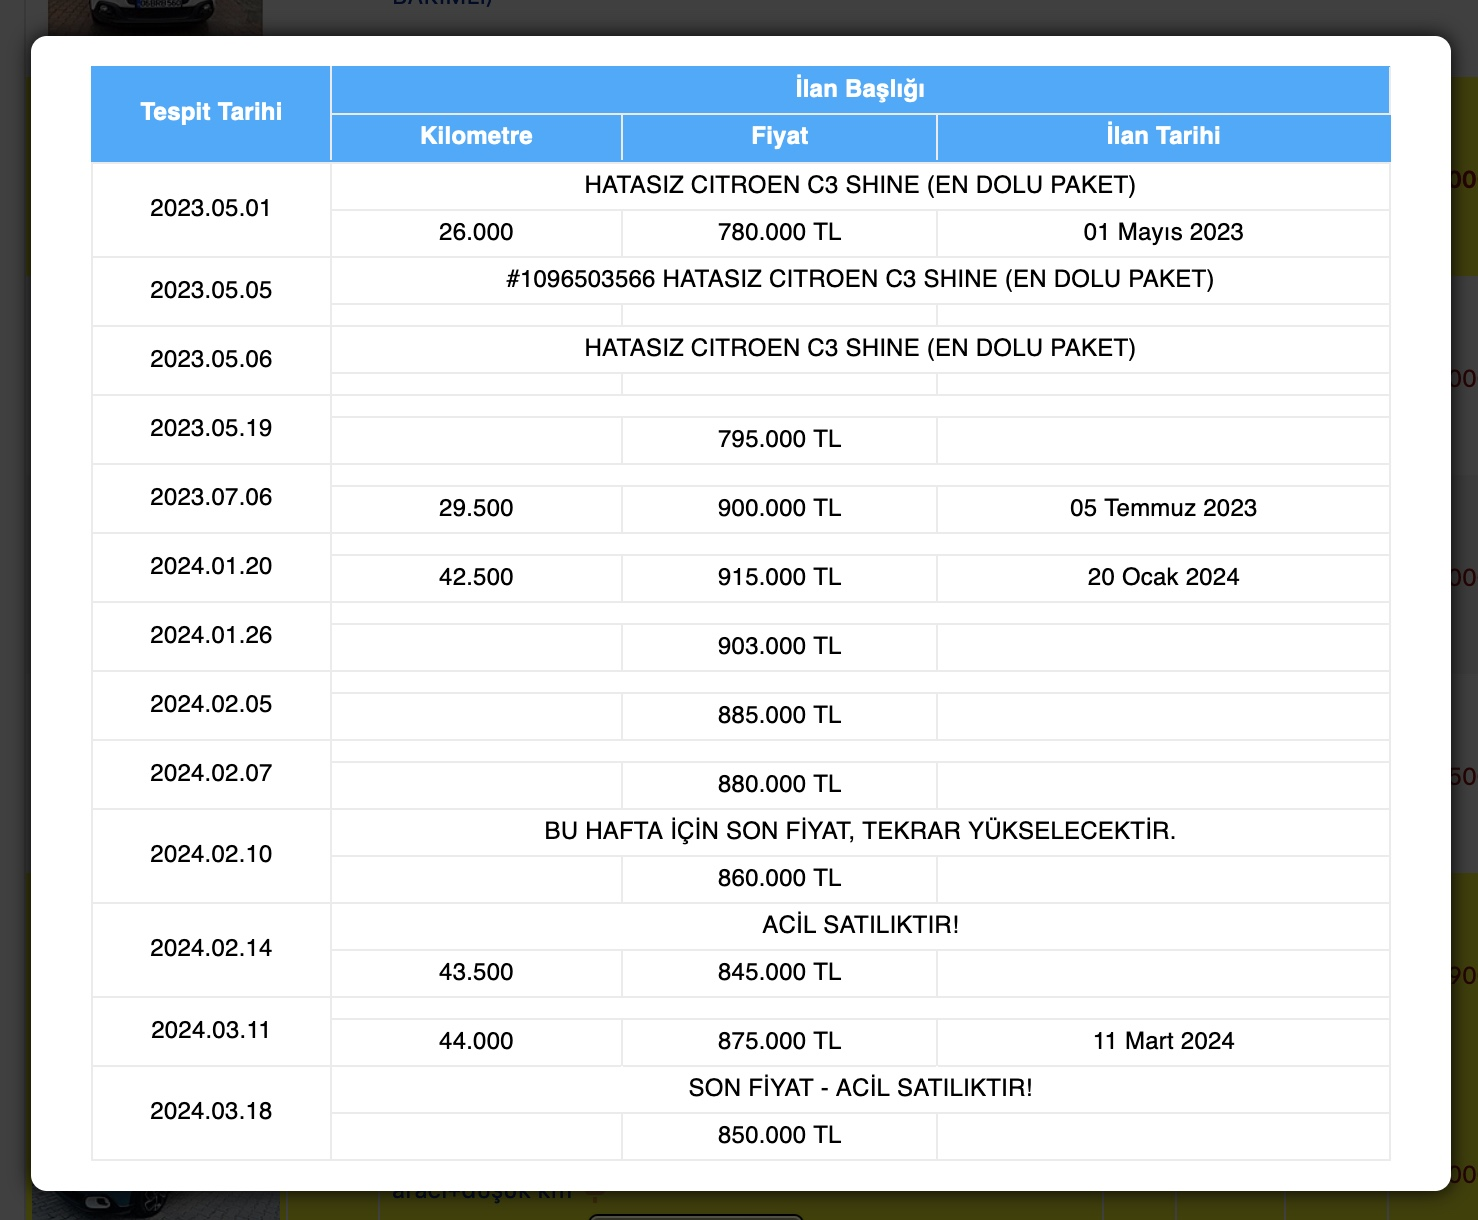Select the detection date 2023.07.06
1478x1220 pixels.
[211, 497]
